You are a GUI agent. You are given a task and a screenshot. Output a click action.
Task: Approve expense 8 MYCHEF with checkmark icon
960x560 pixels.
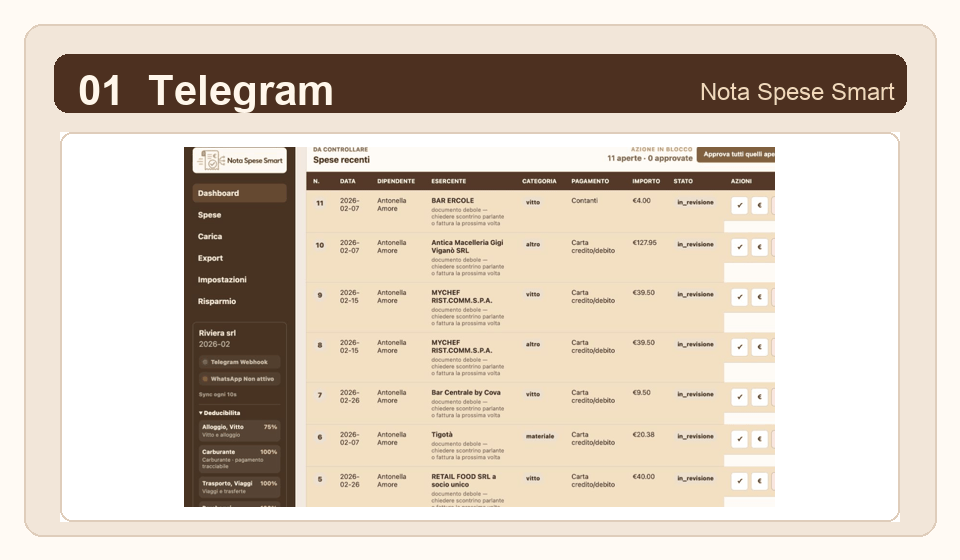740,347
